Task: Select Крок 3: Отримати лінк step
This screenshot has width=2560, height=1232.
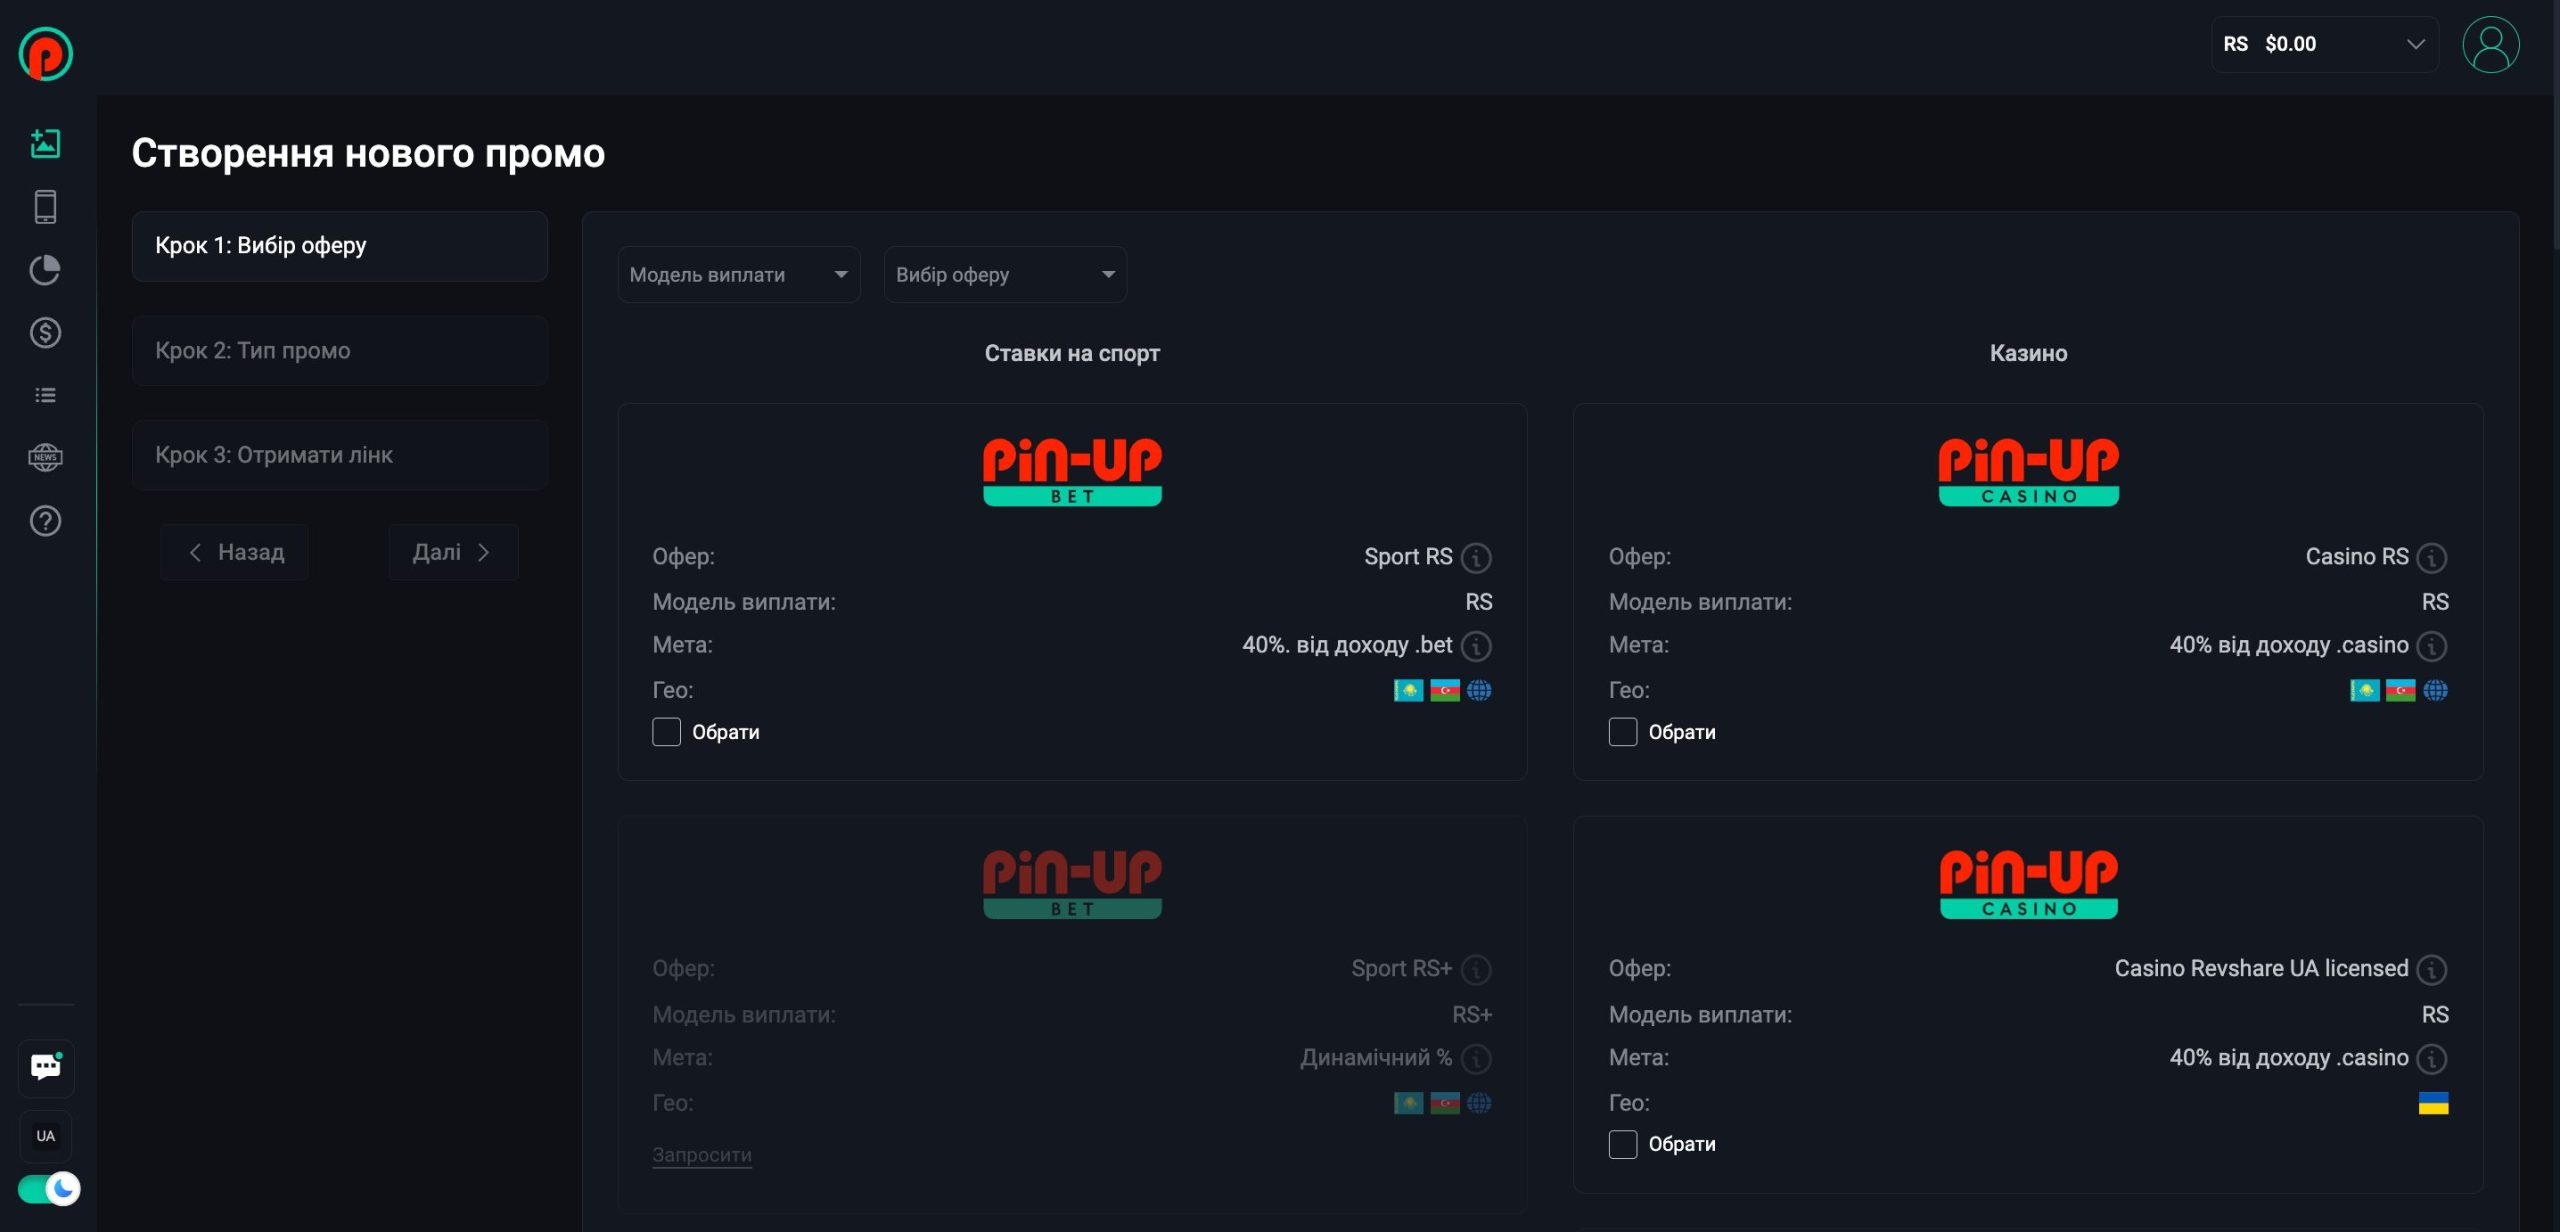Action: point(339,455)
